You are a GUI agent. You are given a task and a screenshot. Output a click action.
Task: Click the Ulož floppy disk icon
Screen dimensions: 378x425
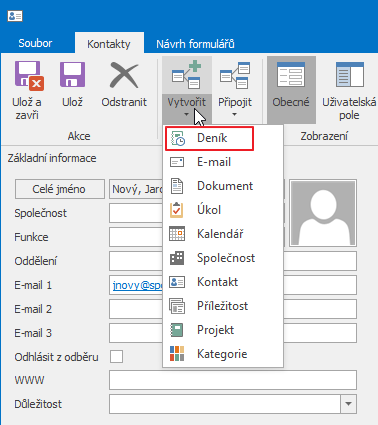coord(72,74)
